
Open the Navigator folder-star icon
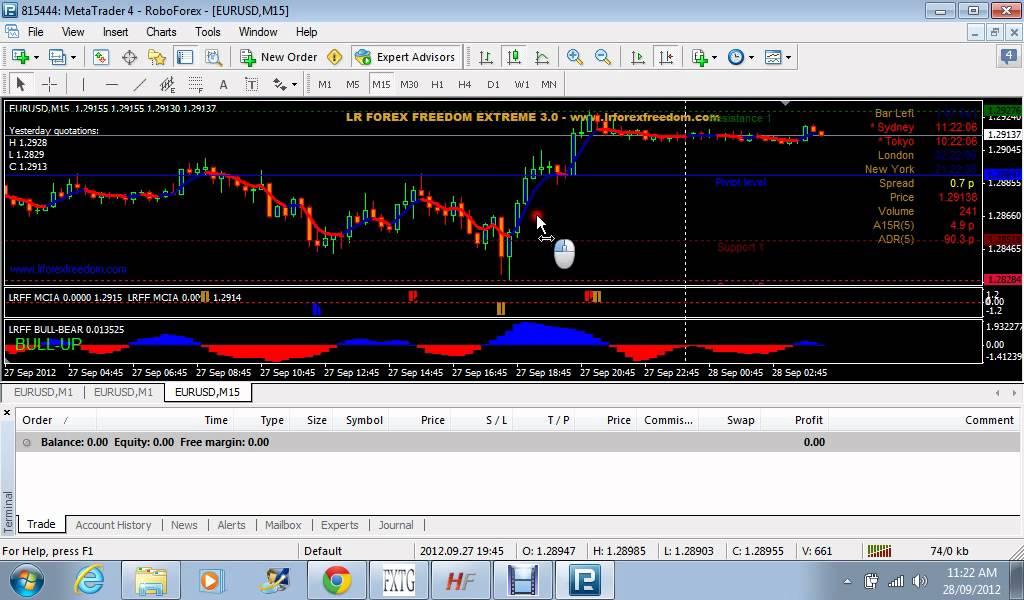pos(157,57)
